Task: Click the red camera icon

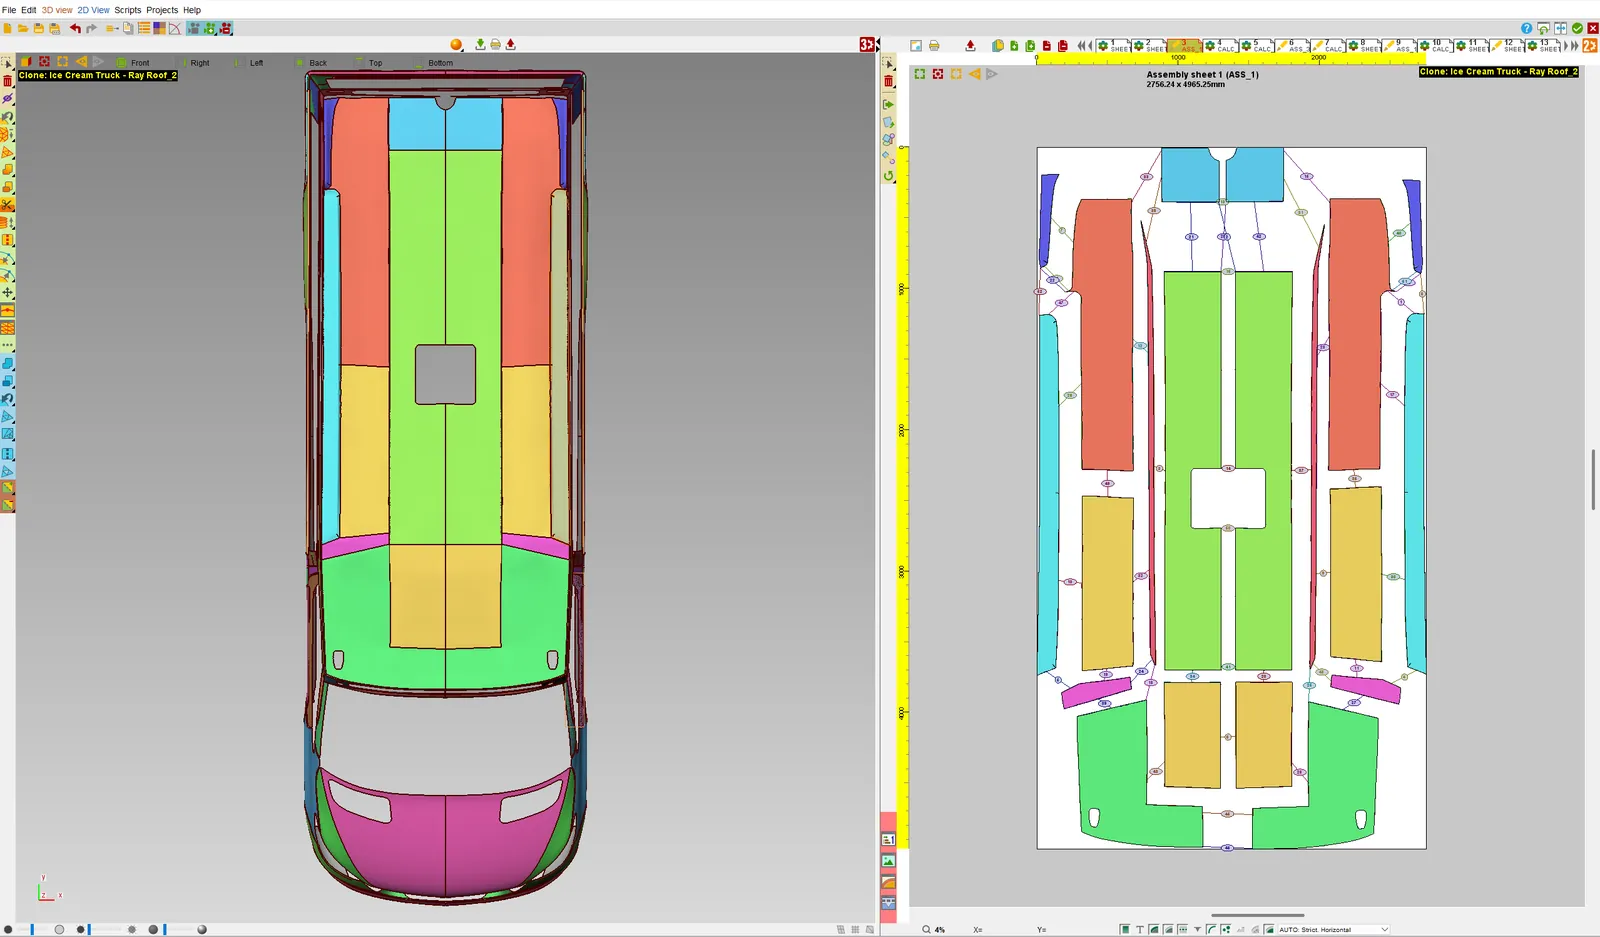Action: [x=226, y=29]
